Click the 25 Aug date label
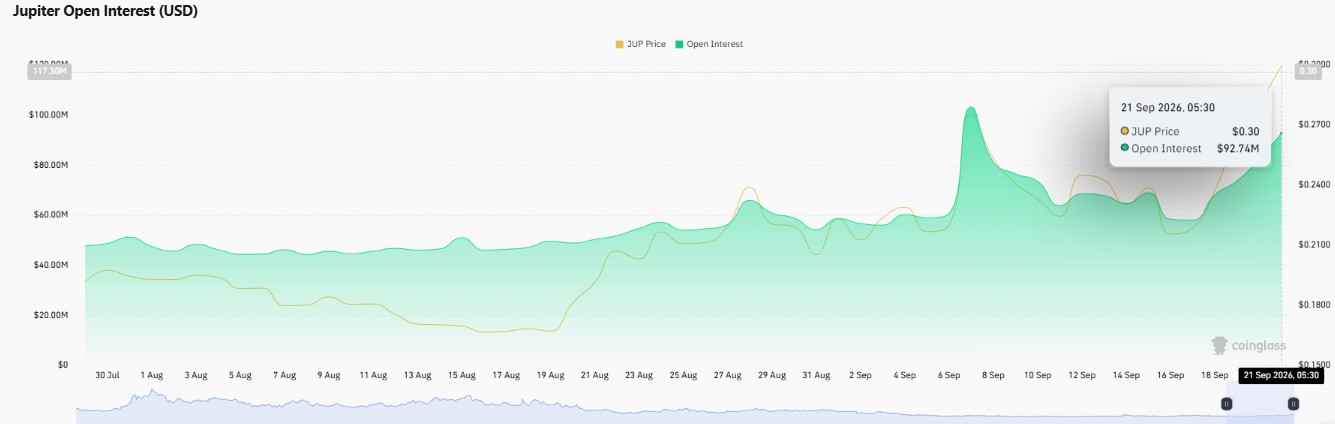The height and width of the screenshot is (424, 1335). coord(683,375)
